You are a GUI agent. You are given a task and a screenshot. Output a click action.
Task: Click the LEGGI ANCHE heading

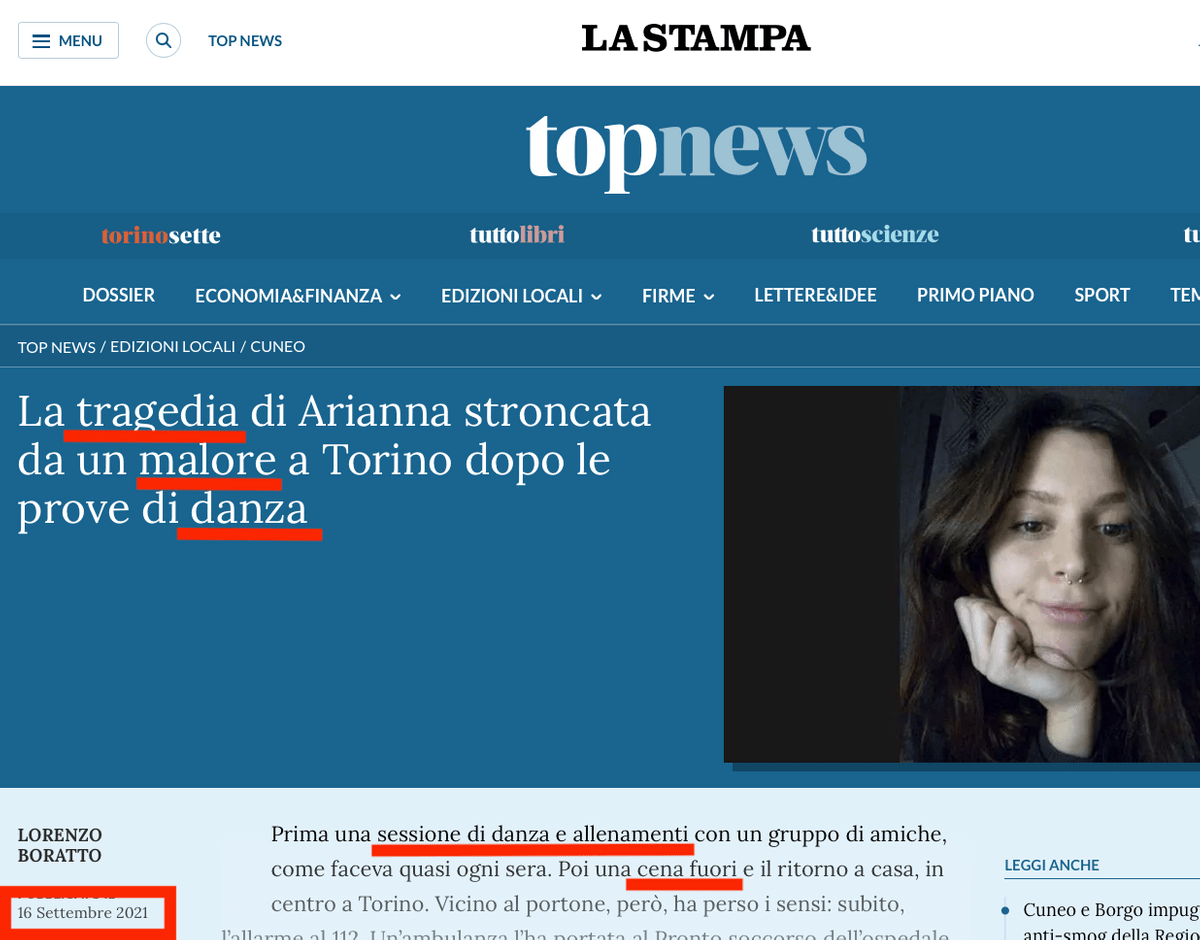pyautogui.click(x=1052, y=865)
